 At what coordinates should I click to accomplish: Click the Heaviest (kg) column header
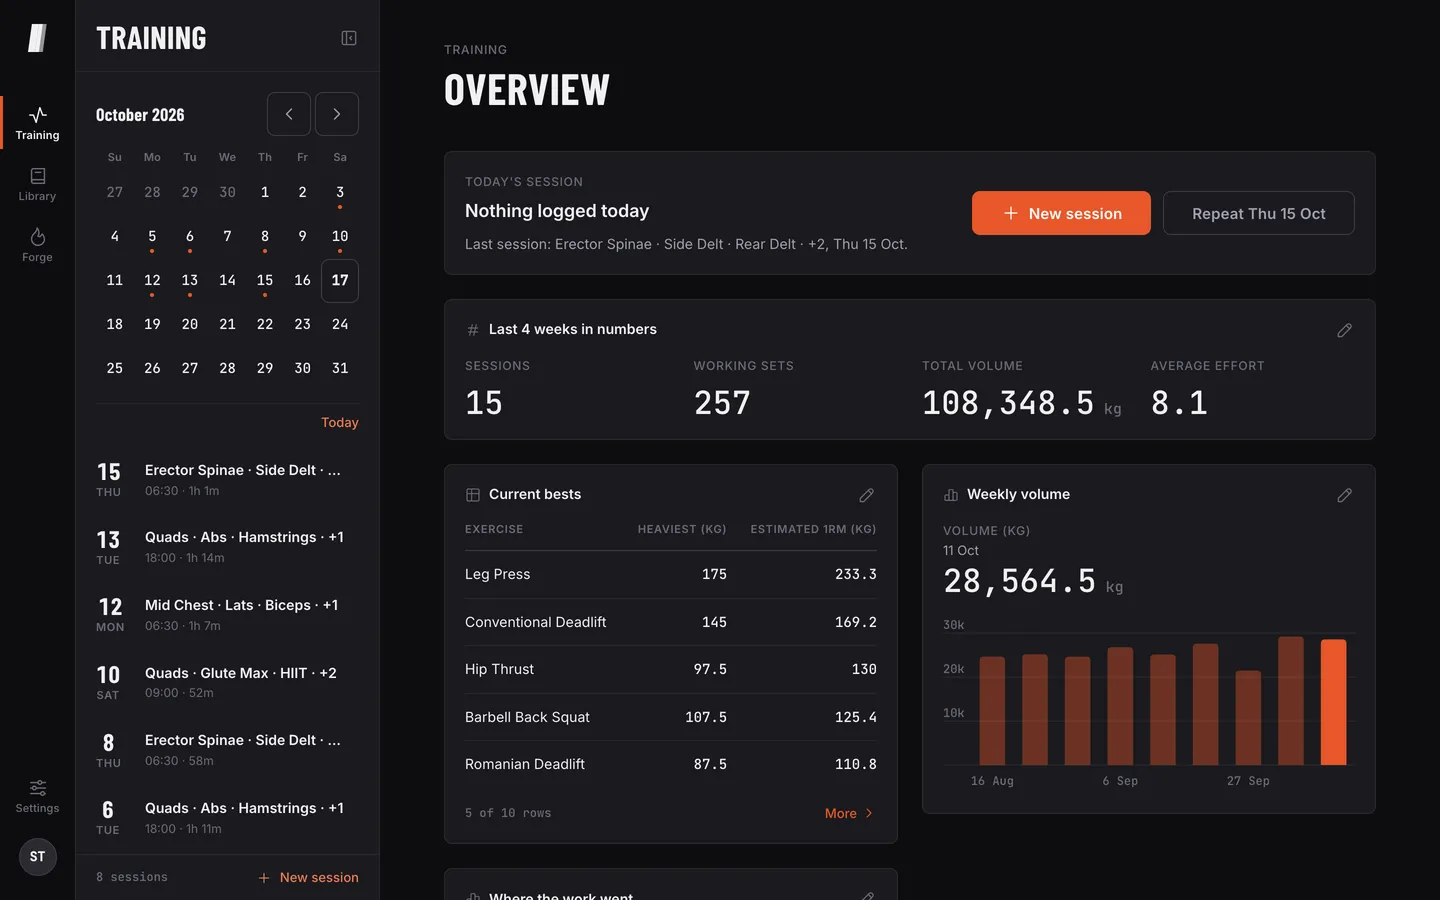coord(682,529)
